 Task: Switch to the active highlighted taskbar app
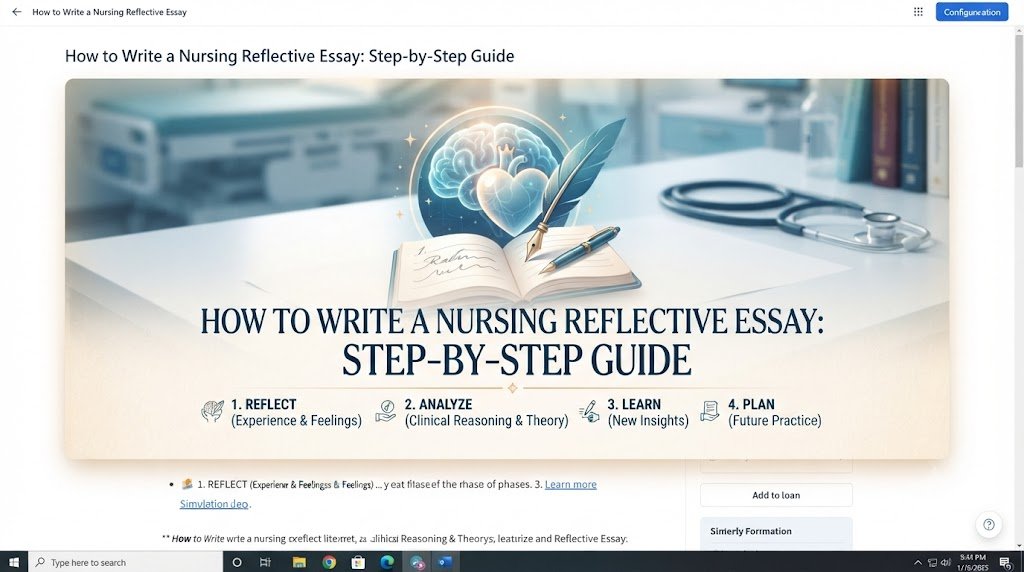pos(417,562)
